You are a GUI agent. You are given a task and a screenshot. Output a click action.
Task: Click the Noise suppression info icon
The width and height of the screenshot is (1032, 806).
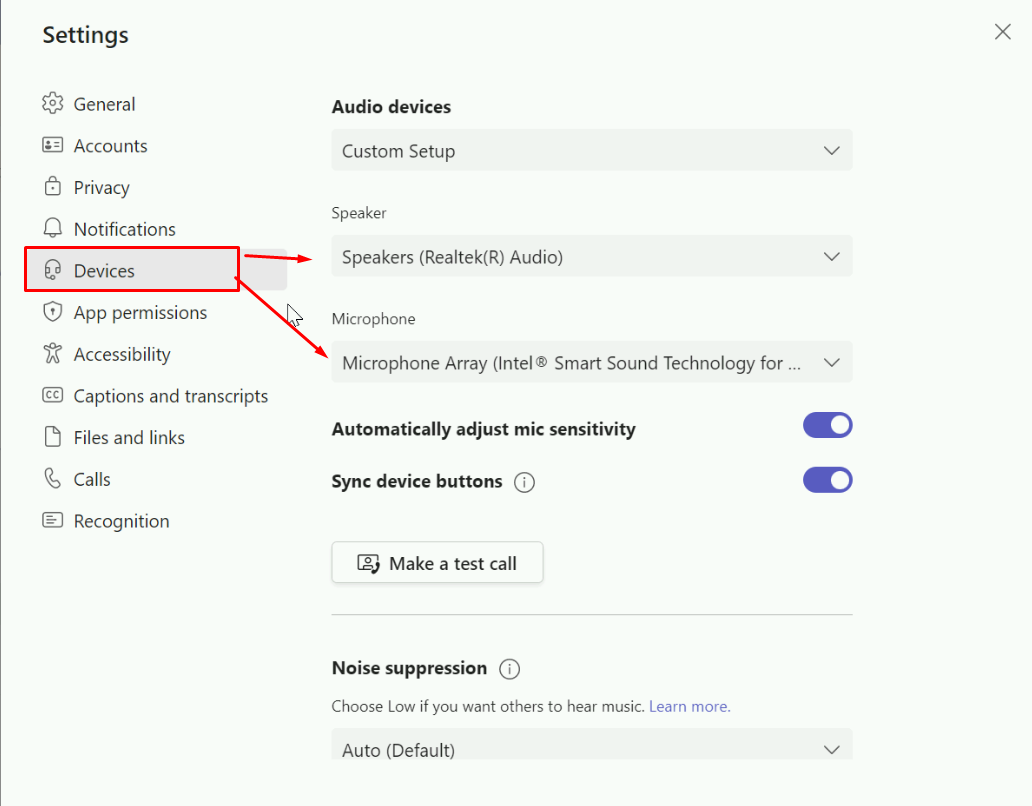[x=509, y=669]
